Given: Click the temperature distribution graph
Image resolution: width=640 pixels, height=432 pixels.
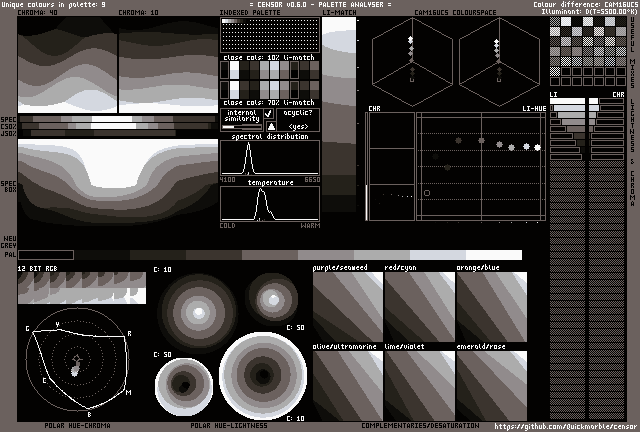Looking at the screenshot, I should [x=270, y=204].
